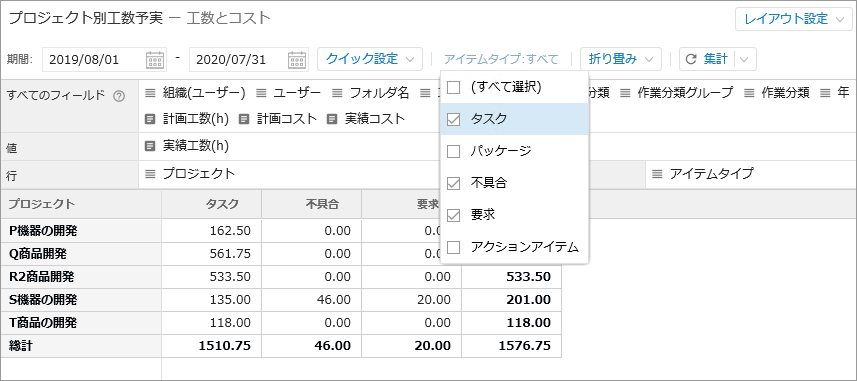Expand the クイック設定 dropdown
The image size is (857, 381).
pos(370,60)
